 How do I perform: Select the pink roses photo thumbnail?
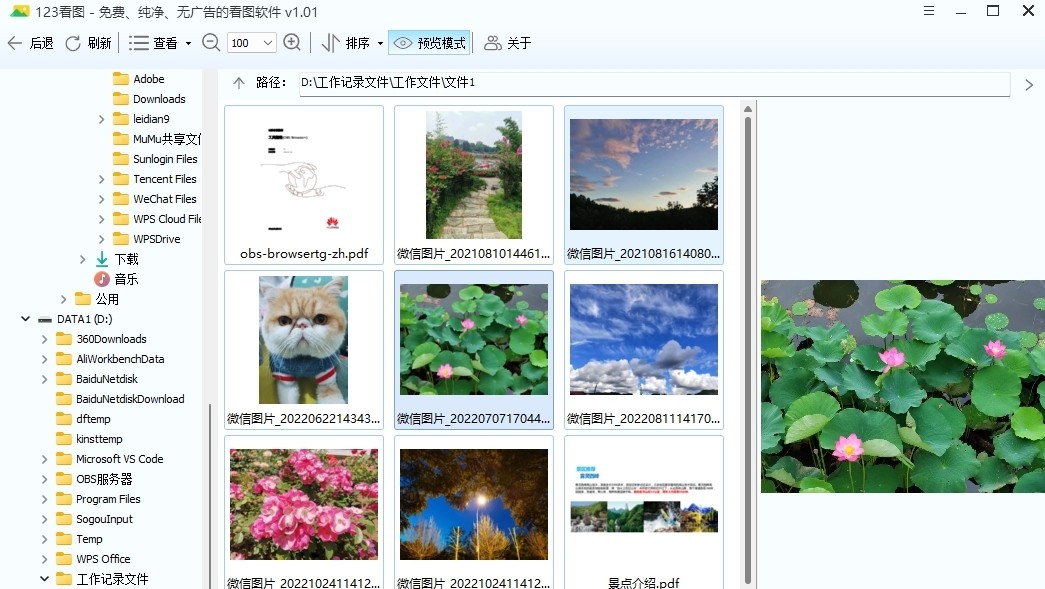304,512
